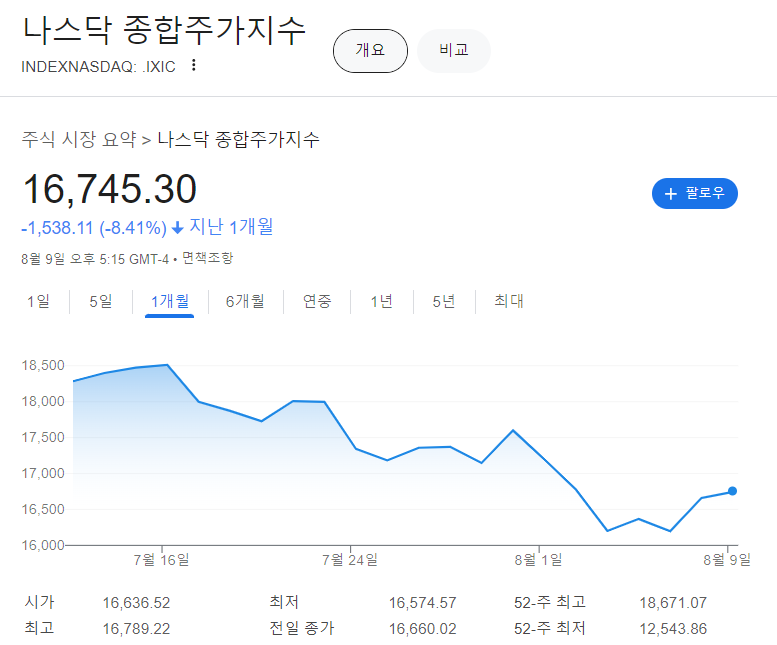777x645 pixels.
Task: Click the -1,538.11 (-8.41%) change text
Action: point(94,228)
